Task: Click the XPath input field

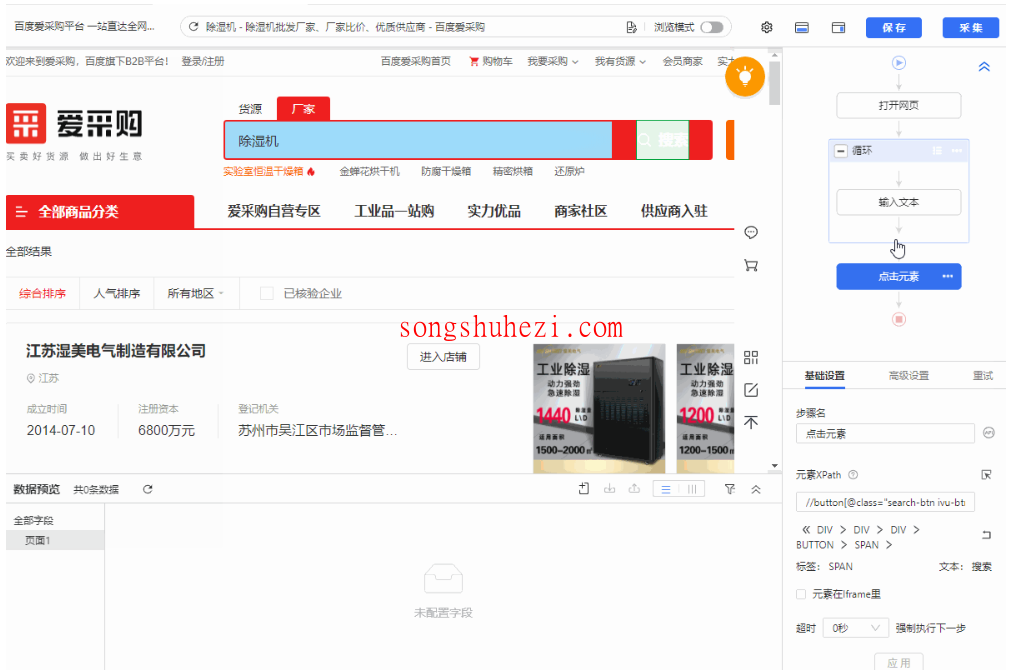Action: (x=885, y=502)
